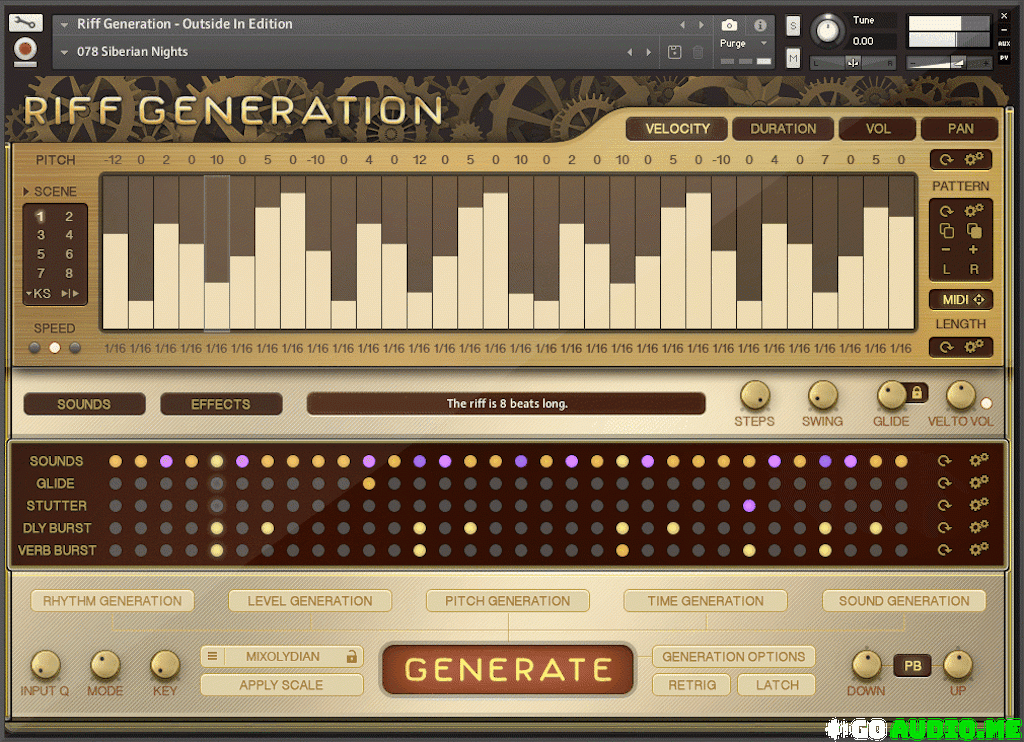Open the PATTERN gear settings
The image size is (1024, 742).
(x=974, y=211)
